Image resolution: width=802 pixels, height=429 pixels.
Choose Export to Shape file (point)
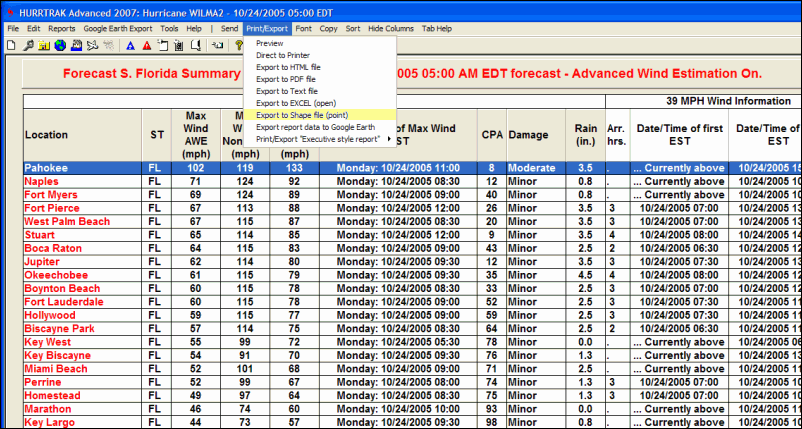pos(302,115)
